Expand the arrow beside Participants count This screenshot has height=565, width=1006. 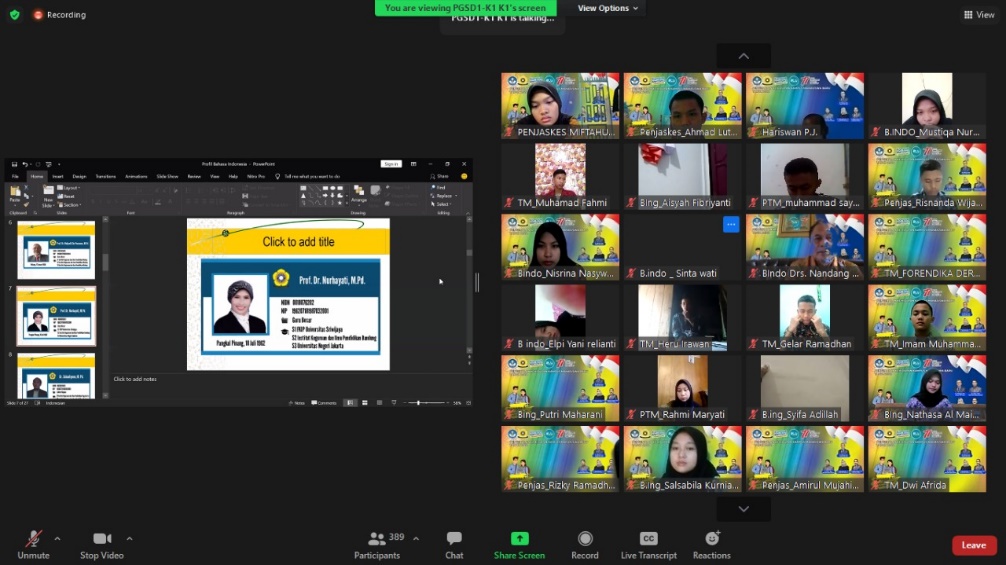click(416, 539)
